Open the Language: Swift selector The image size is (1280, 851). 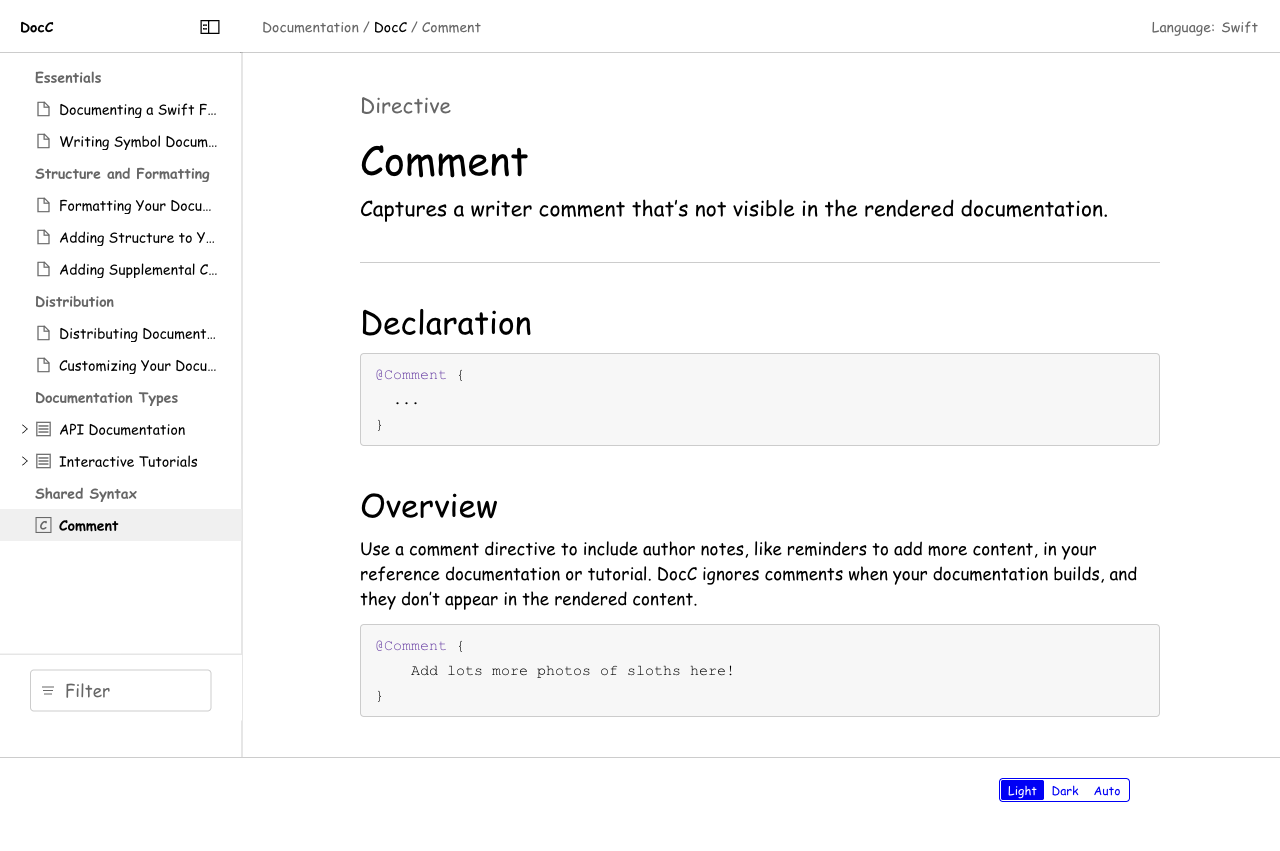(1204, 27)
